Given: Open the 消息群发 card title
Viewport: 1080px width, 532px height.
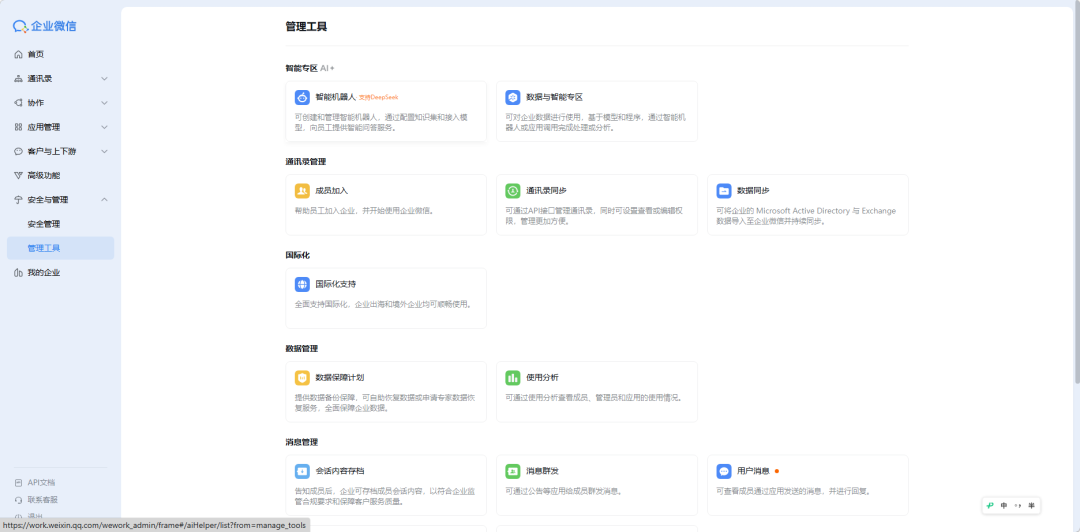Looking at the screenshot, I should [542, 471].
